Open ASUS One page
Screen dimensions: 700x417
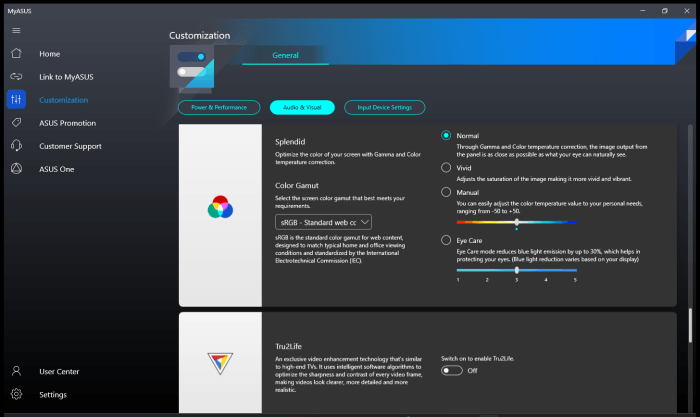(x=57, y=169)
